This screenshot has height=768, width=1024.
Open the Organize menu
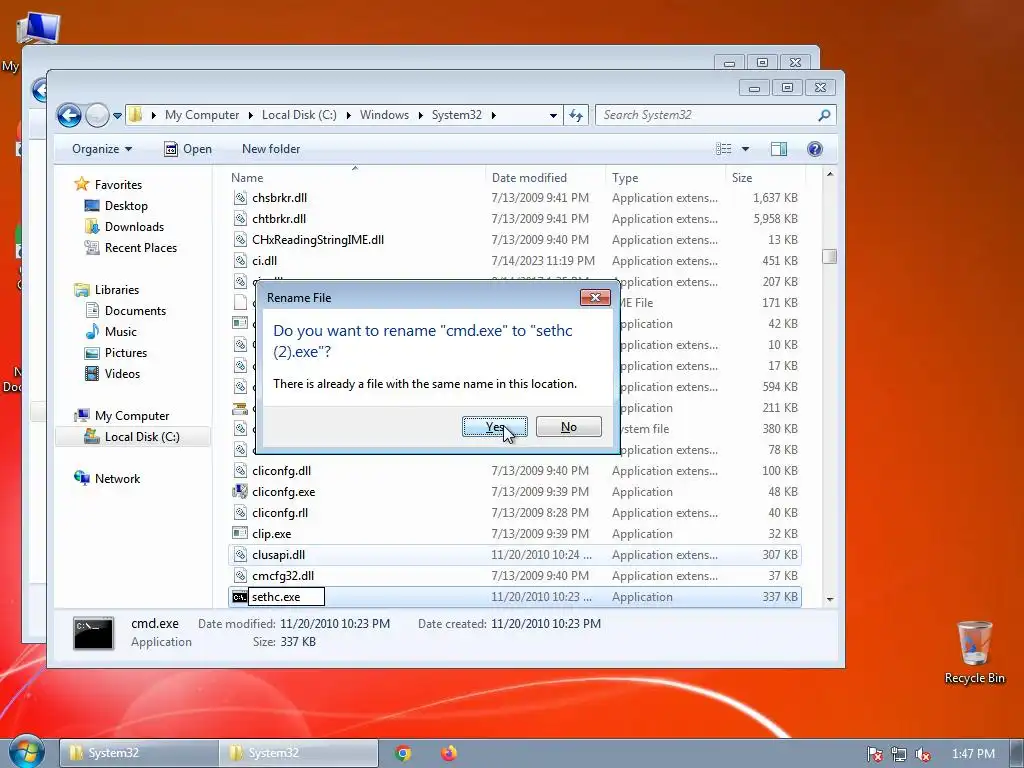102,149
